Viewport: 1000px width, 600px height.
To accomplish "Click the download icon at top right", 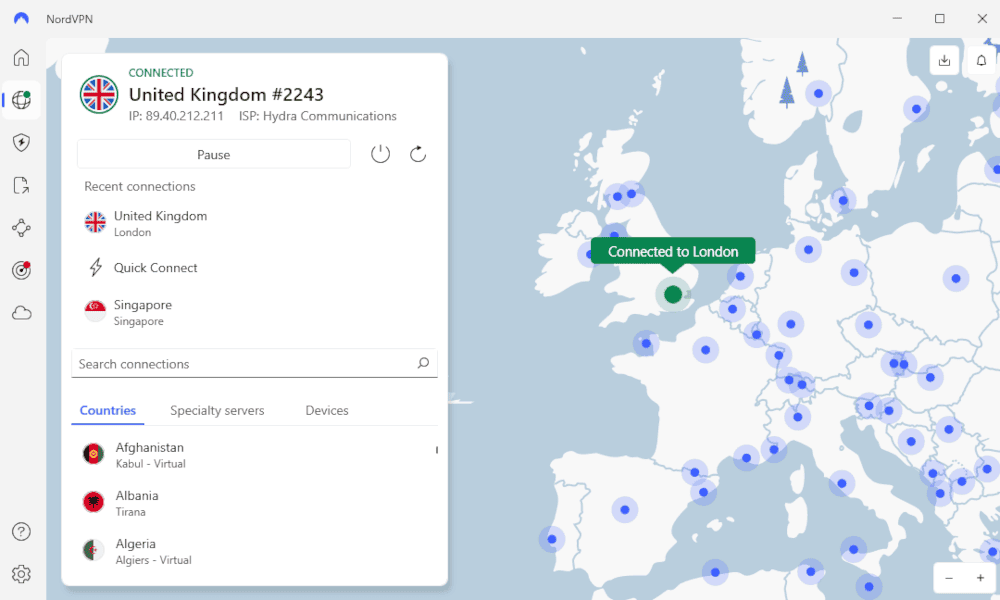I will tap(944, 61).
